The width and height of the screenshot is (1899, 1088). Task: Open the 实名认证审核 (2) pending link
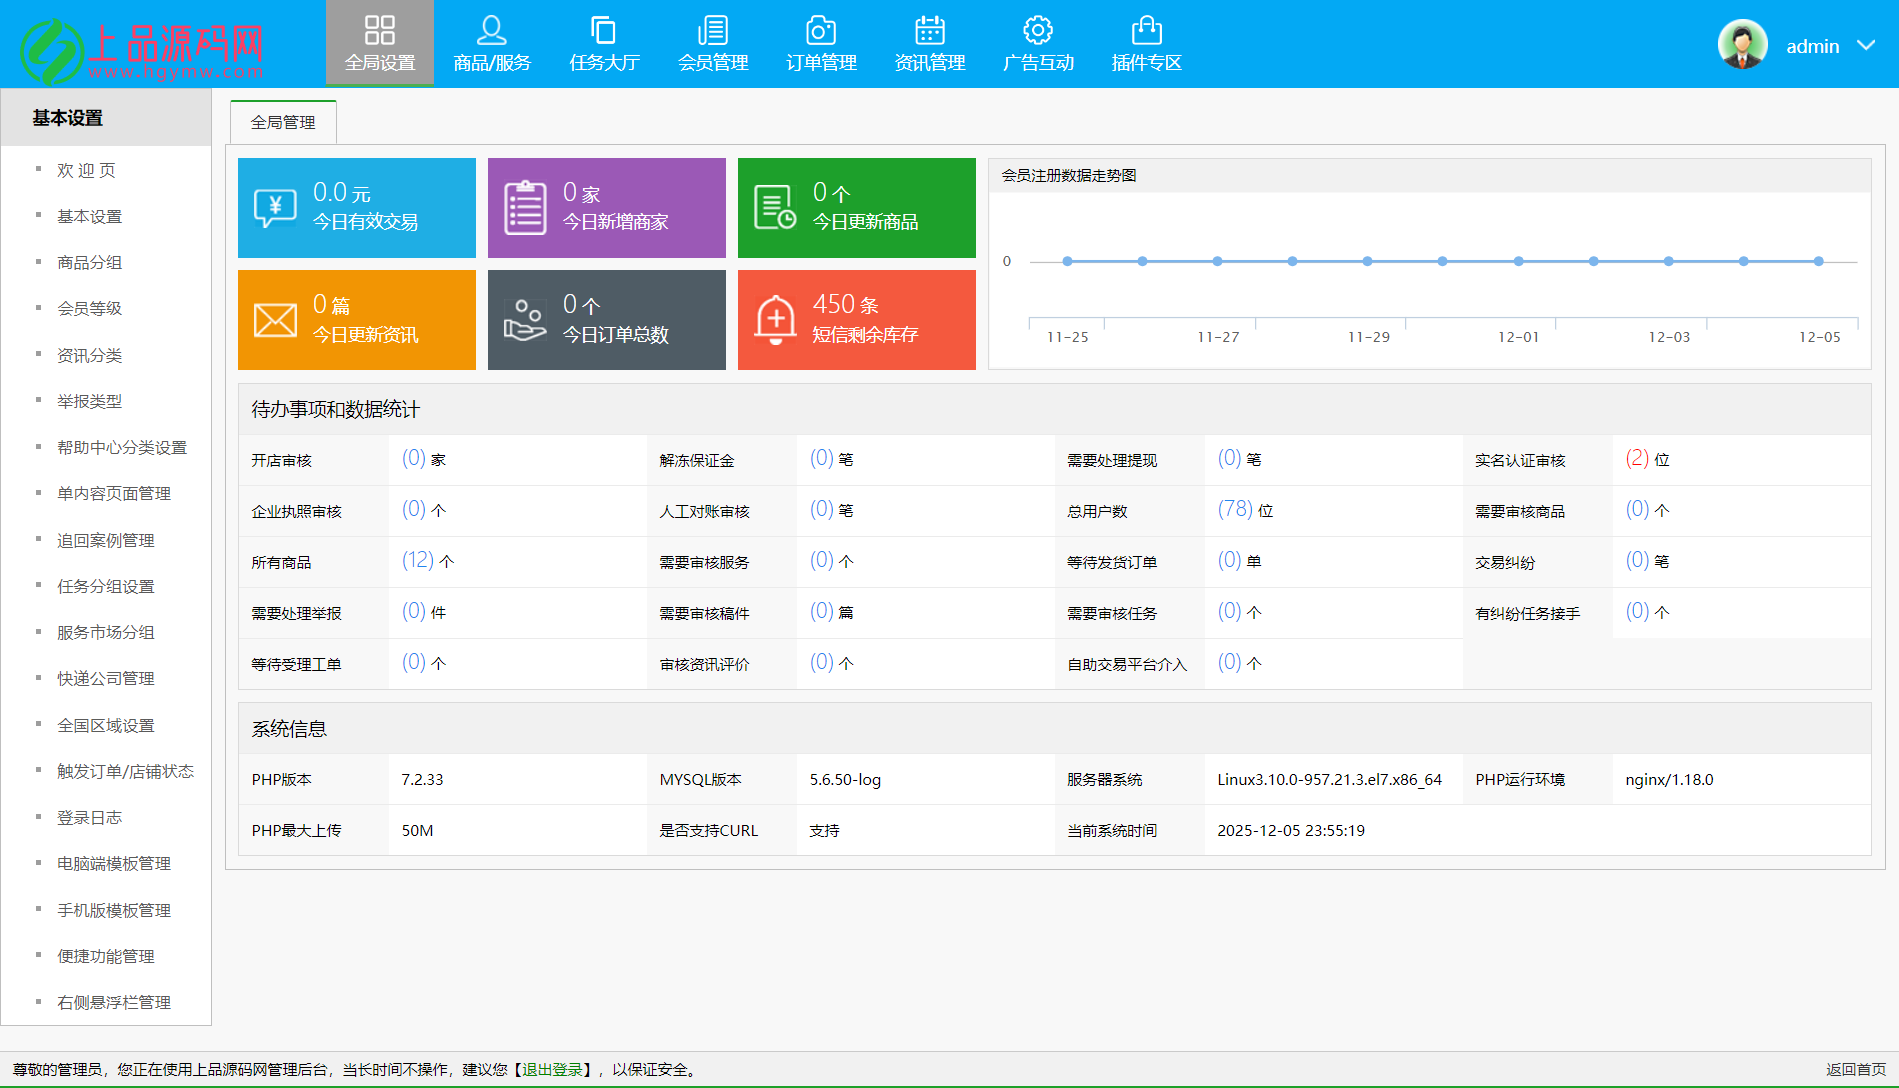(x=1637, y=459)
